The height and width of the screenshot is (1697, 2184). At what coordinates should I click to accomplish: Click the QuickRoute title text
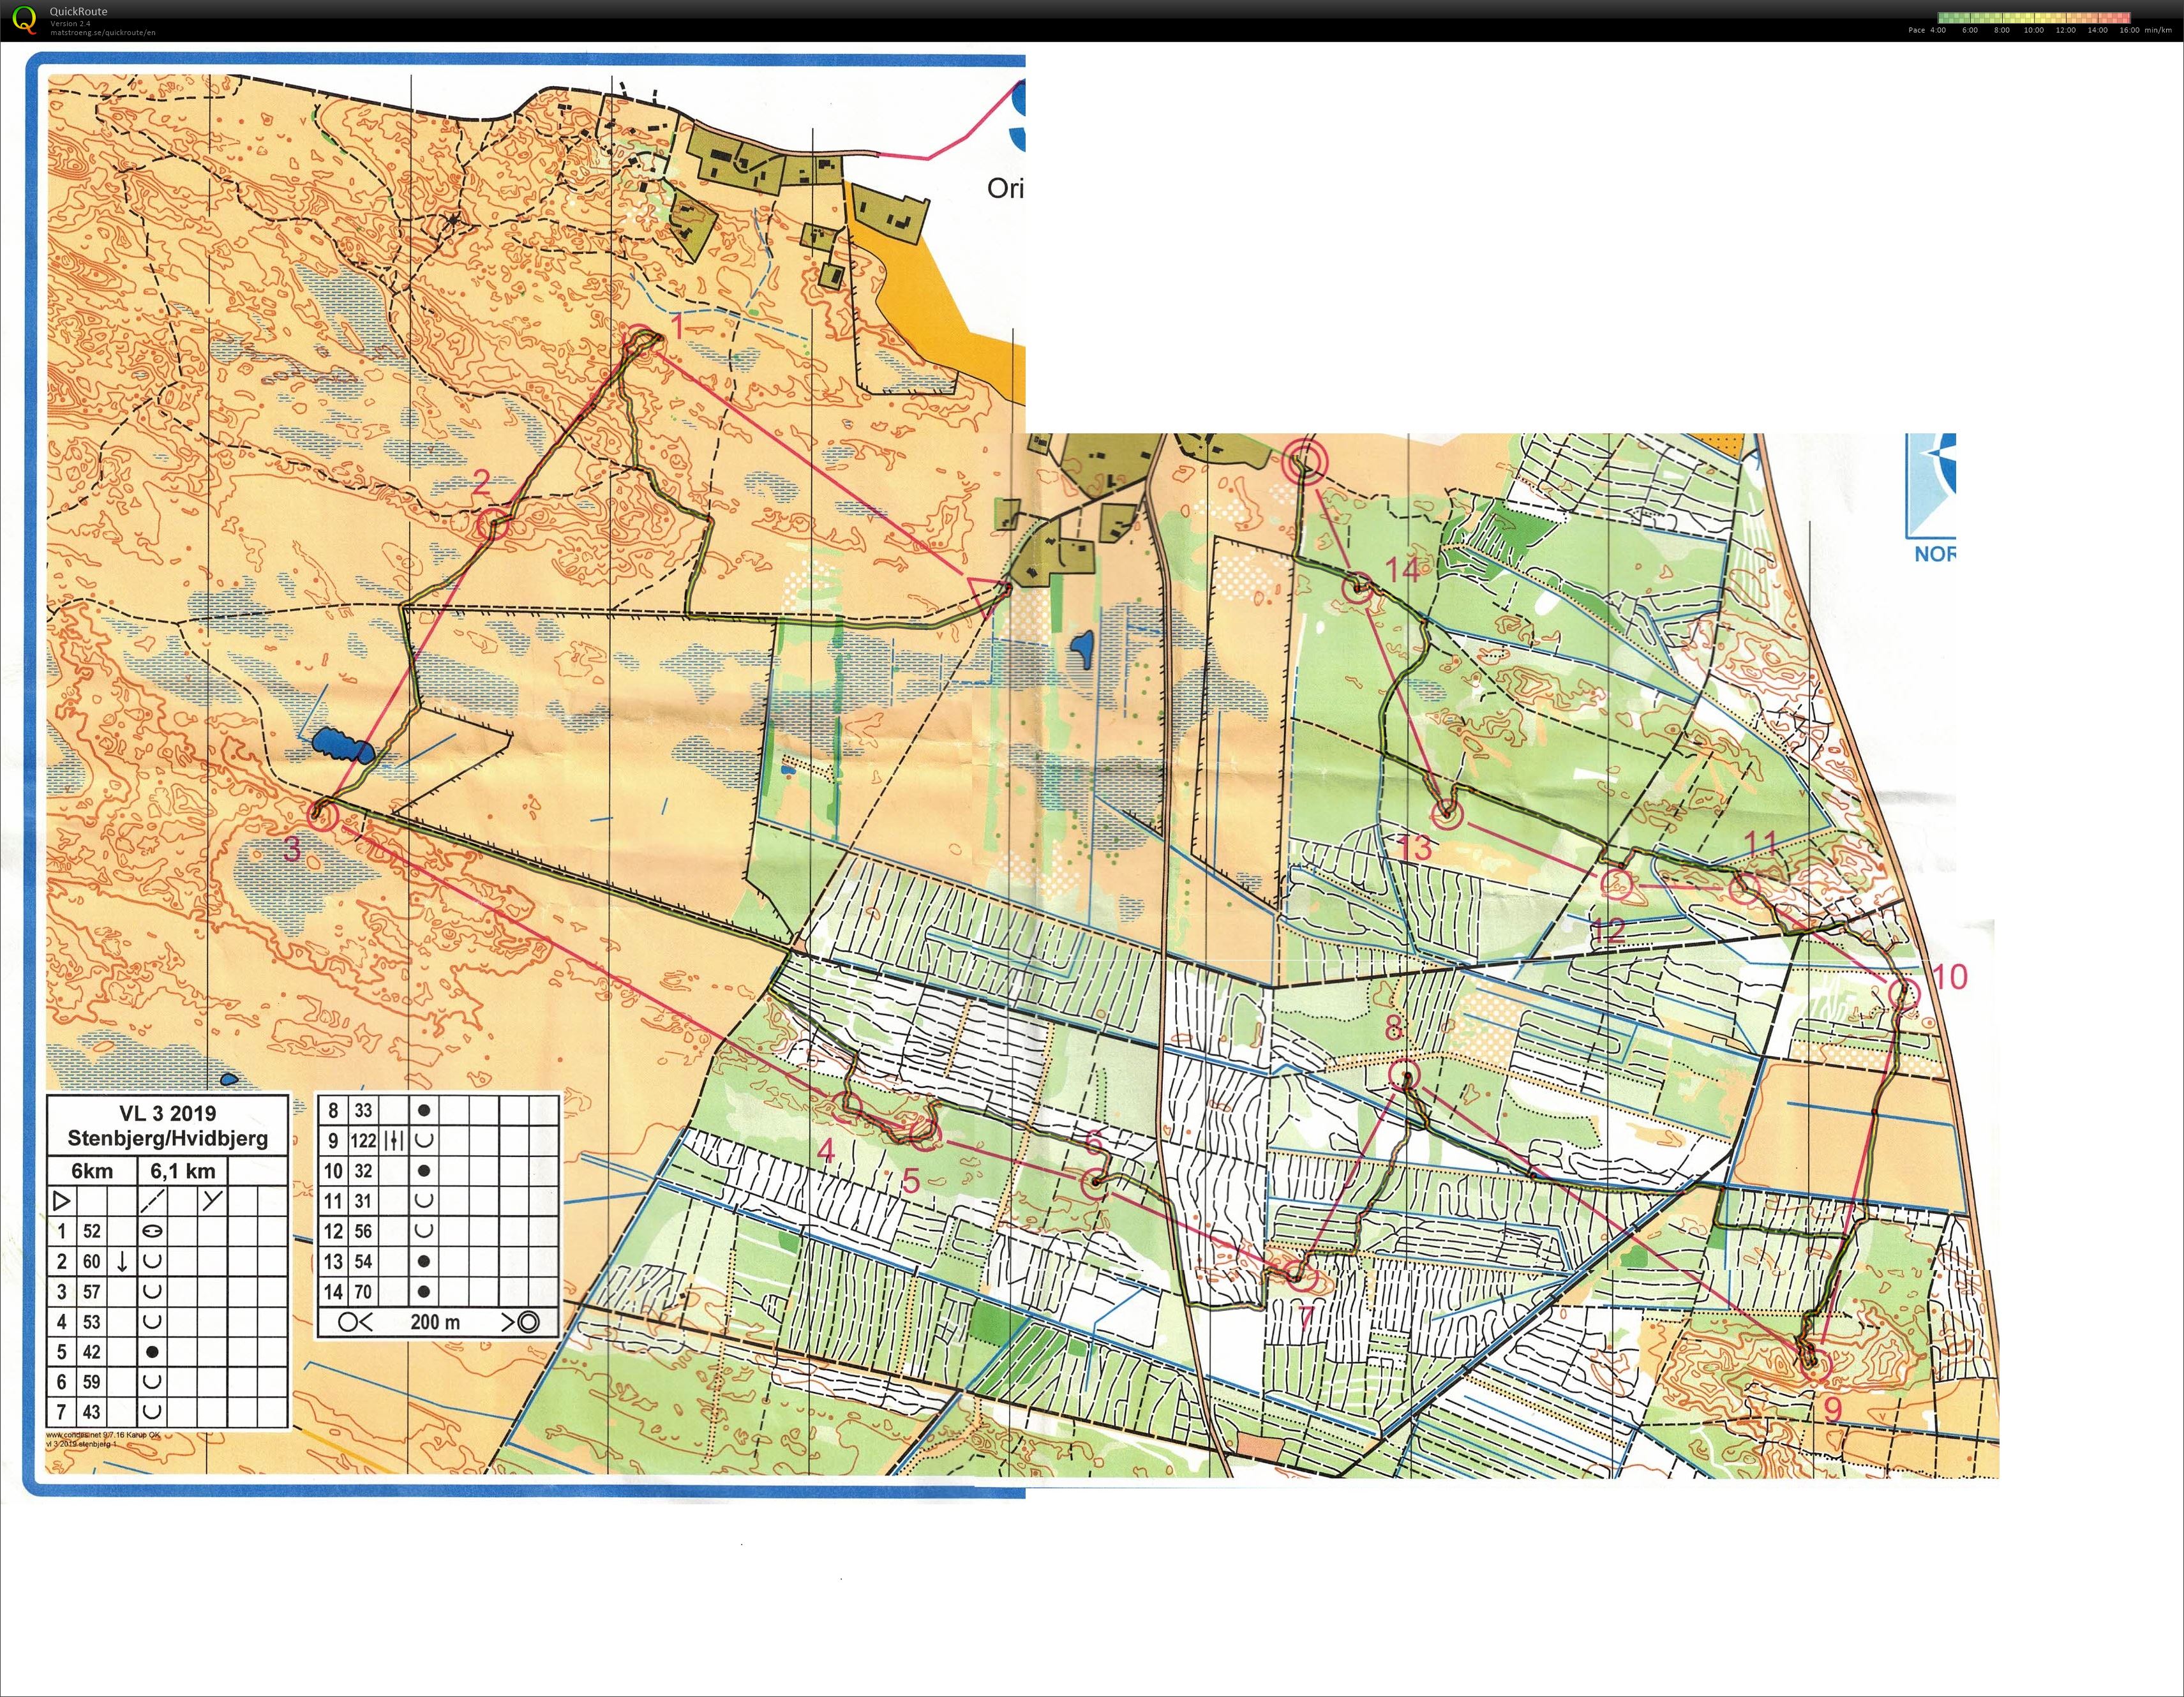(x=78, y=12)
